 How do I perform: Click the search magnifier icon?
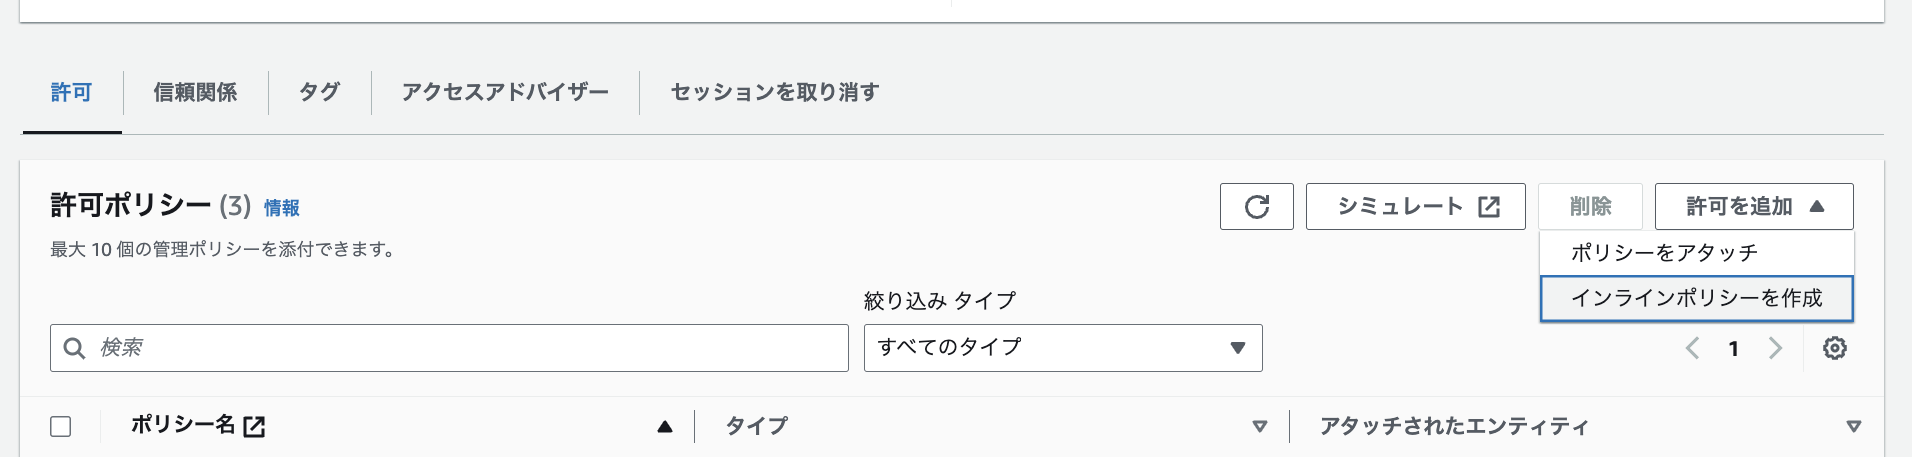74,348
